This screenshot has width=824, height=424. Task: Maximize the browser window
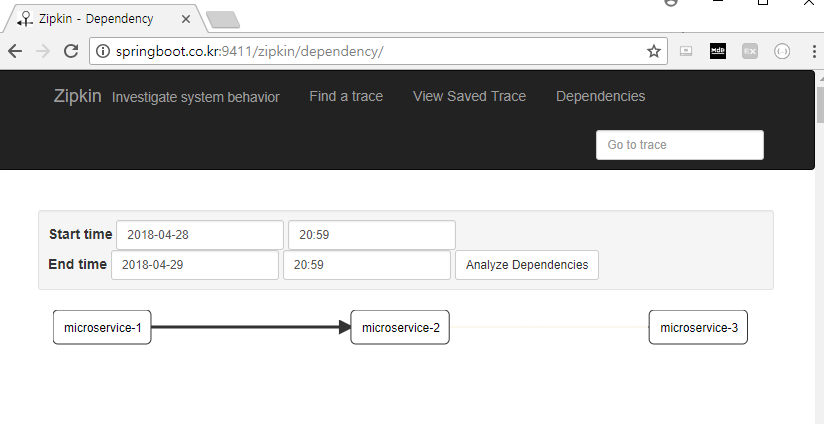pyautogui.click(x=763, y=2)
